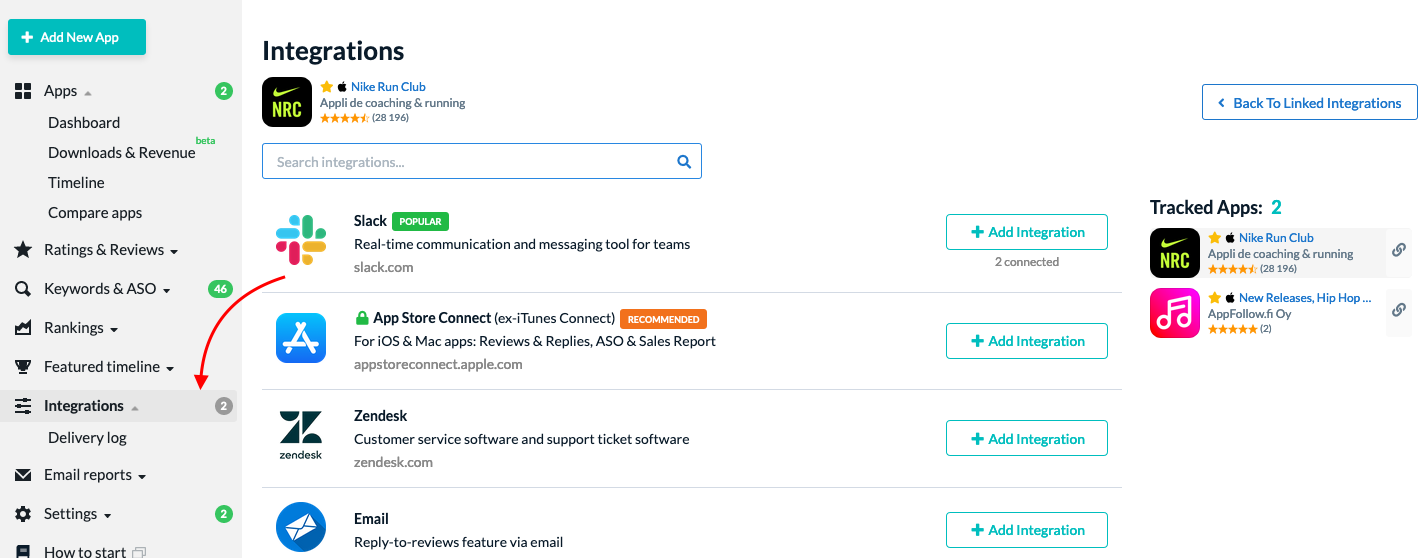
Task: Focus the Search integrations input field
Action: coord(482,161)
